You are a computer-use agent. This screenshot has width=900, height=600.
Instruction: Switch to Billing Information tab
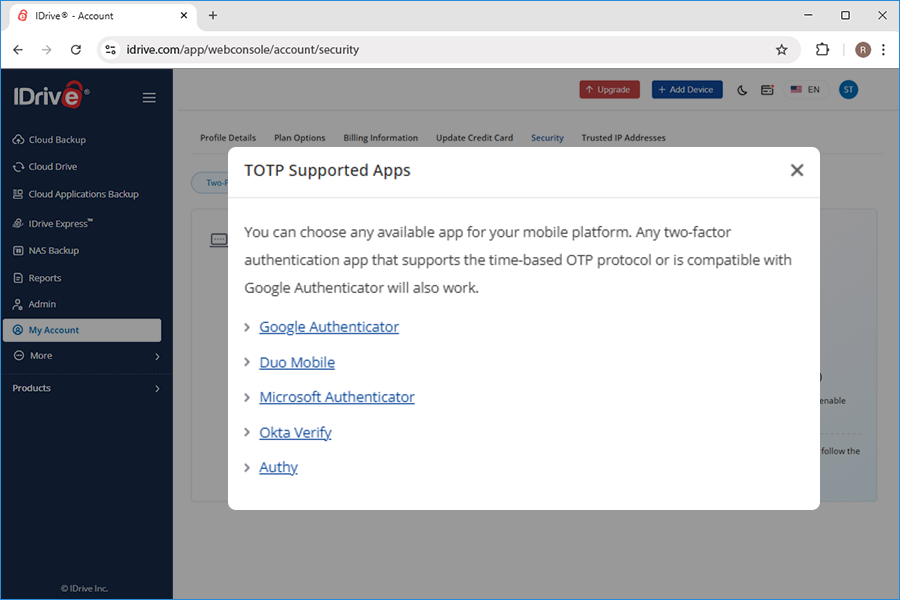point(381,138)
